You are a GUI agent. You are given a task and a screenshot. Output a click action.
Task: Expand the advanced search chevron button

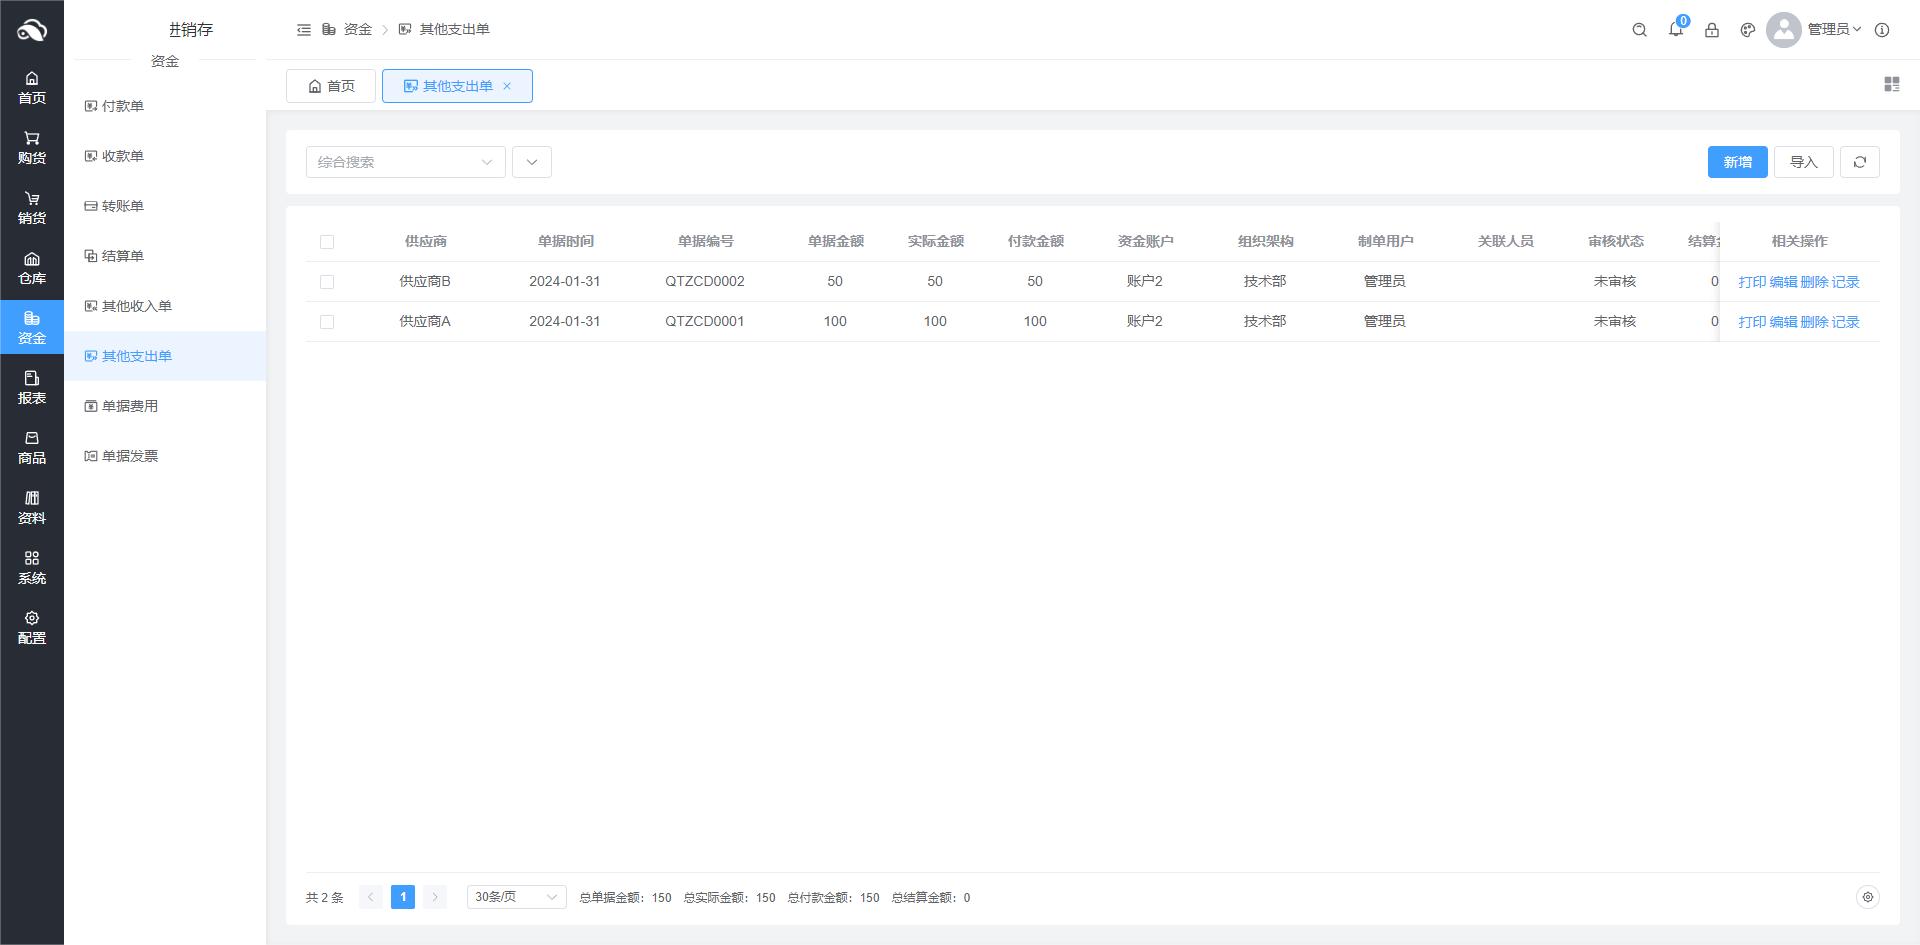click(x=531, y=162)
